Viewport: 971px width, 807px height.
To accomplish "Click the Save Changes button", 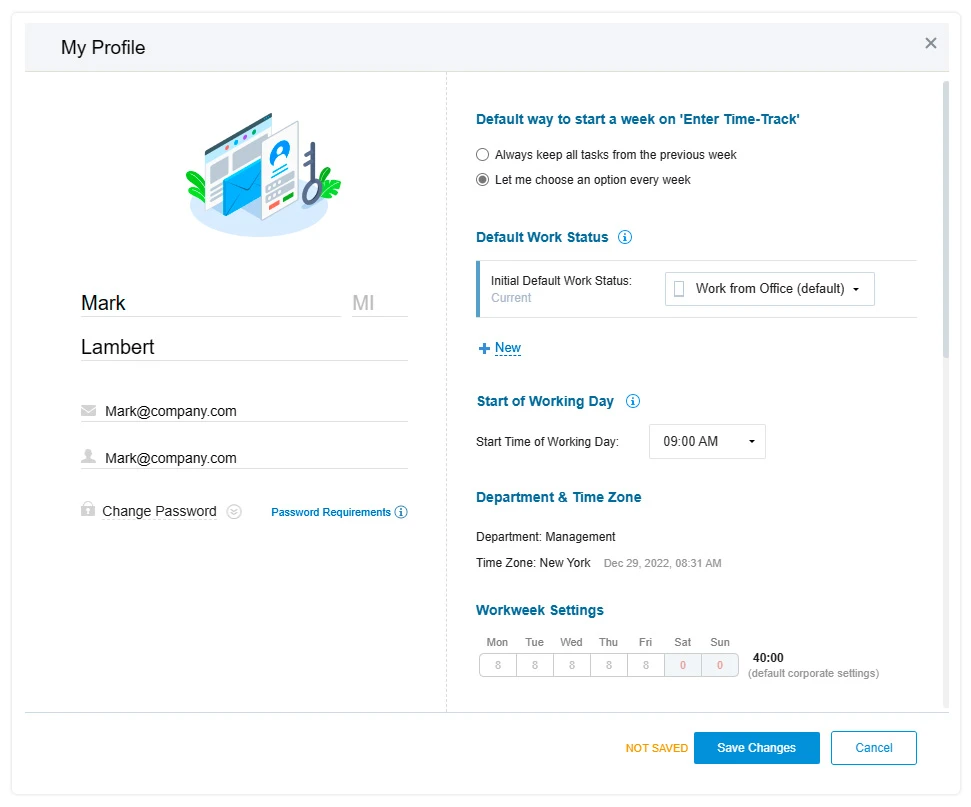I will [x=756, y=748].
